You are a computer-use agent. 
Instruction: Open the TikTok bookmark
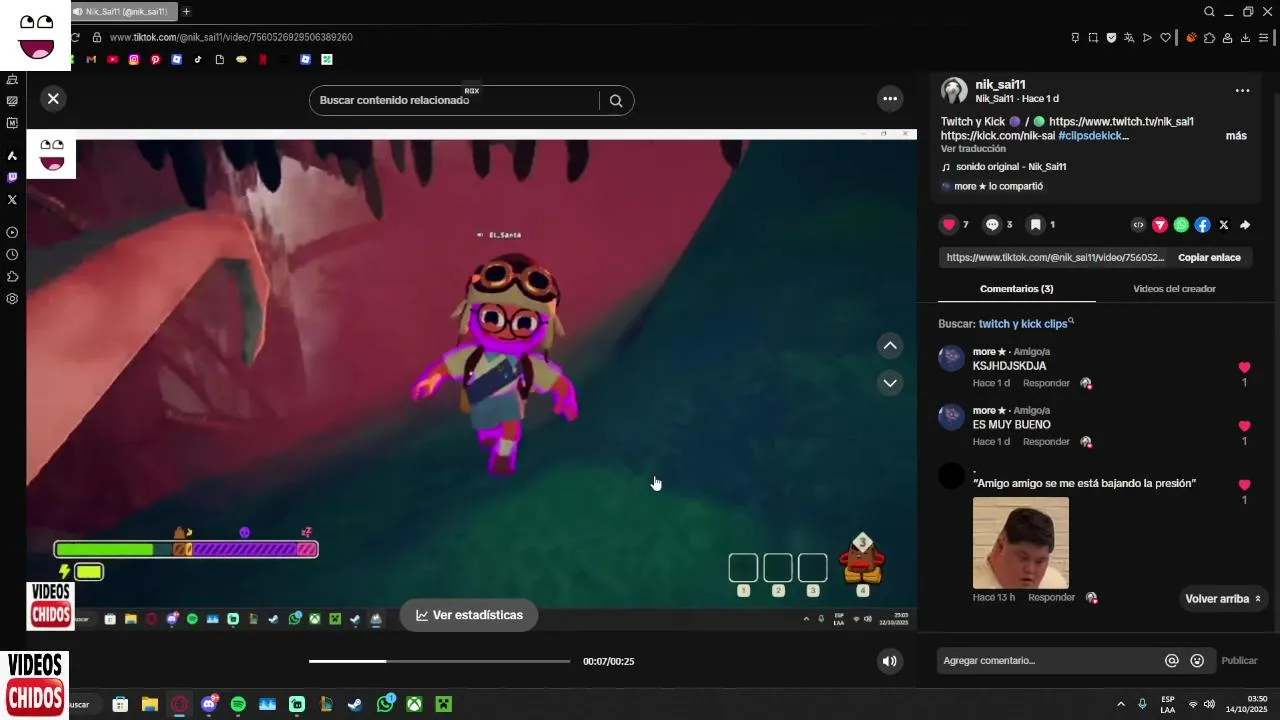tap(198, 59)
